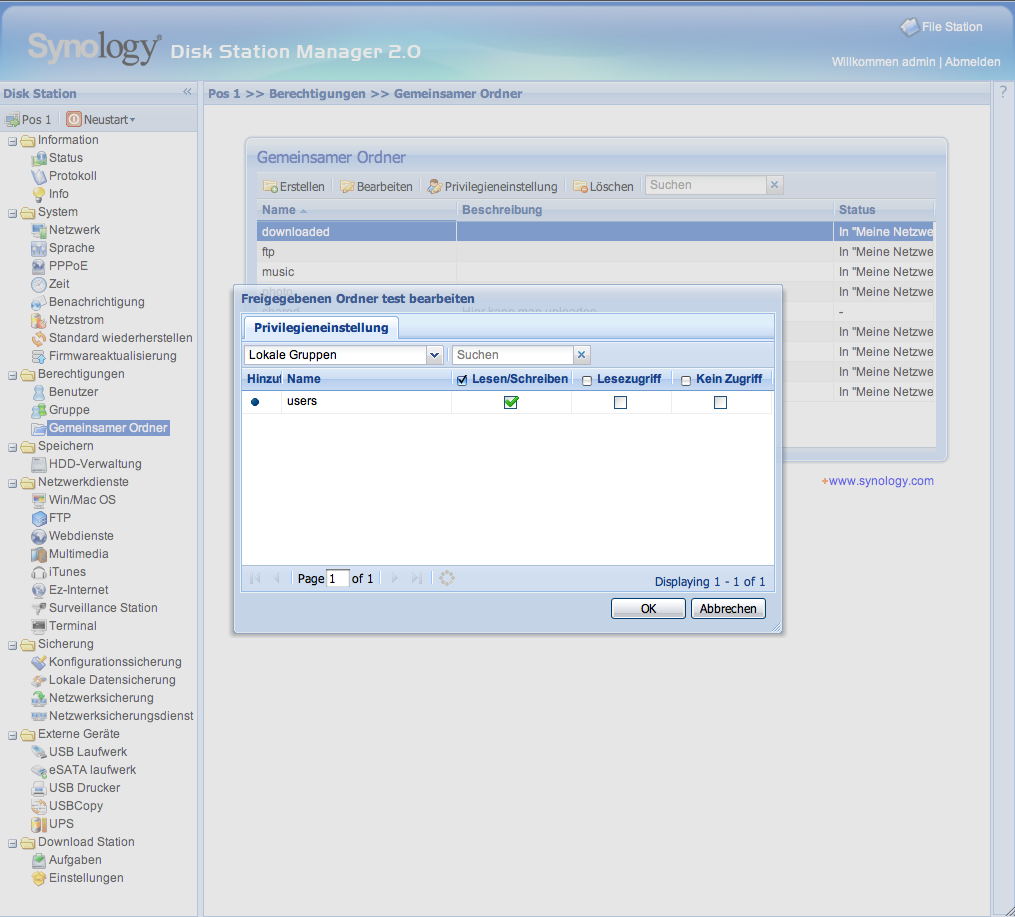Click the refresh icon in the pagination bar
Image resolution: width=1015 pixels, height=917 pixels.
(x=447, y=578)
